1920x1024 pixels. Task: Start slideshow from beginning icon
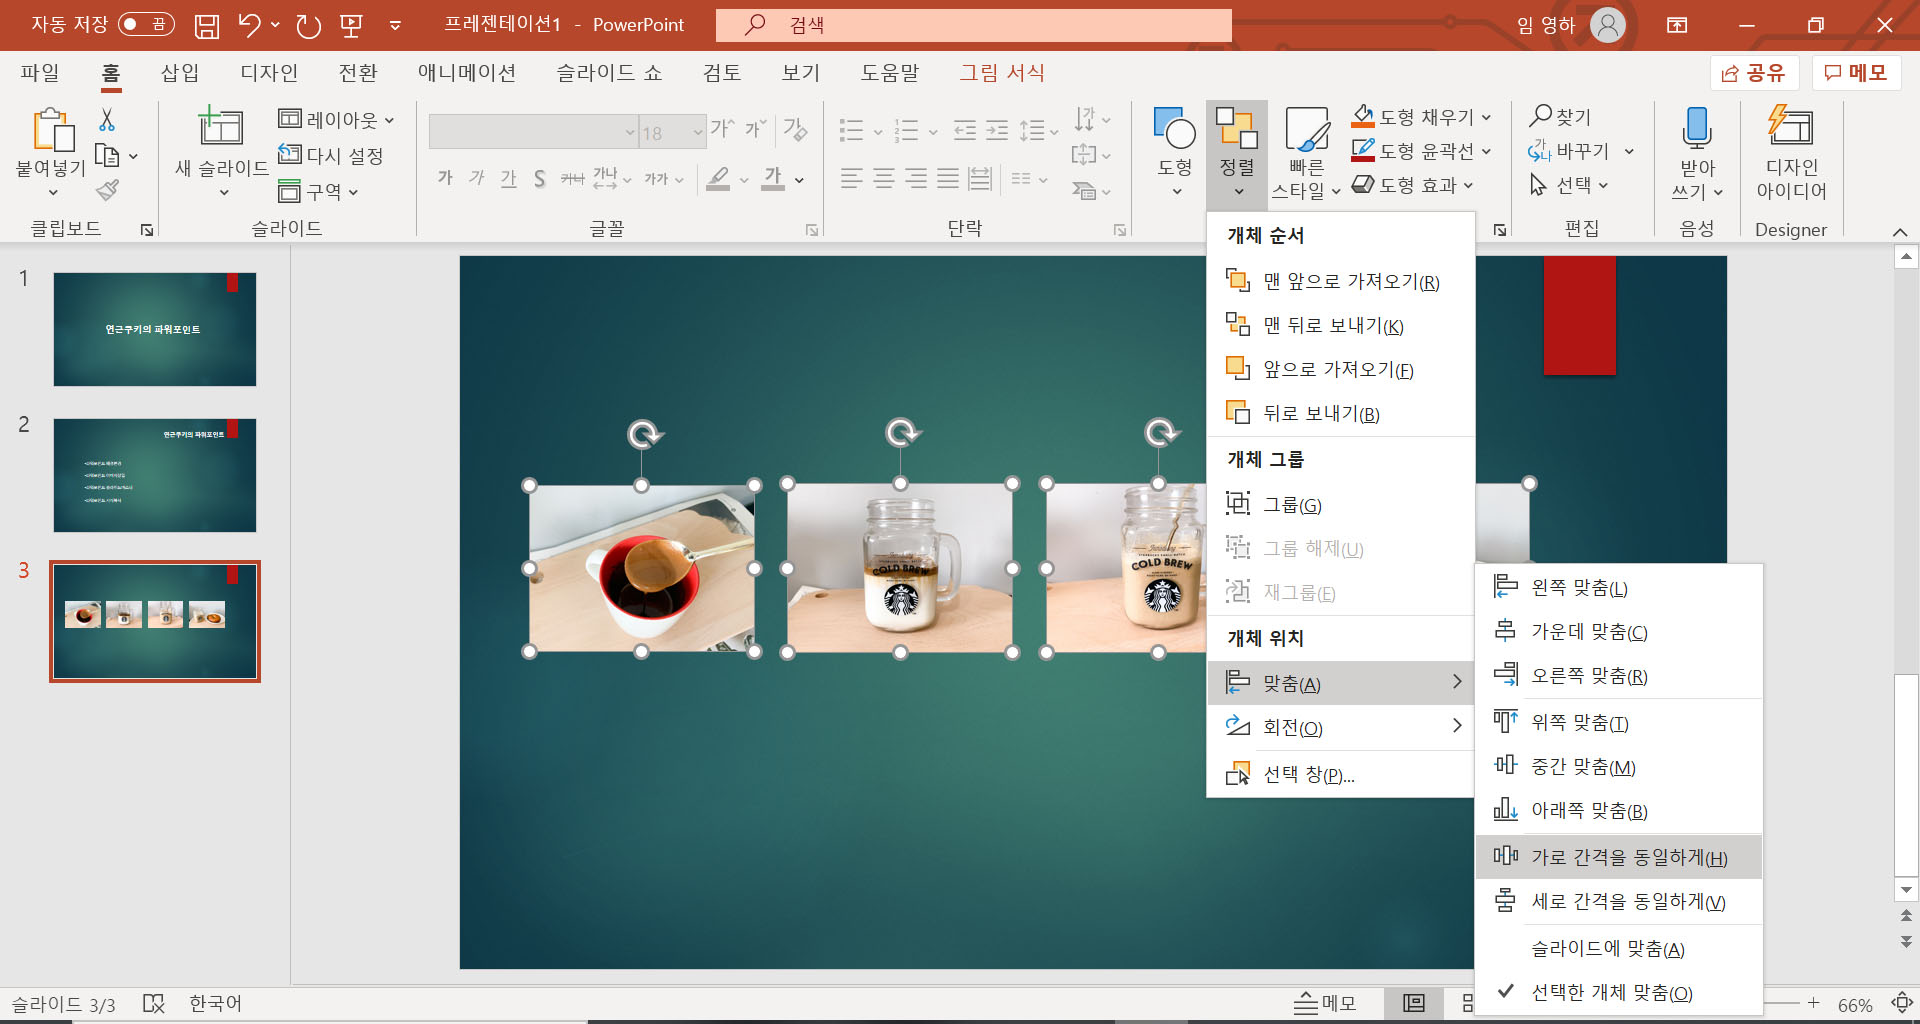coord(351,25)
